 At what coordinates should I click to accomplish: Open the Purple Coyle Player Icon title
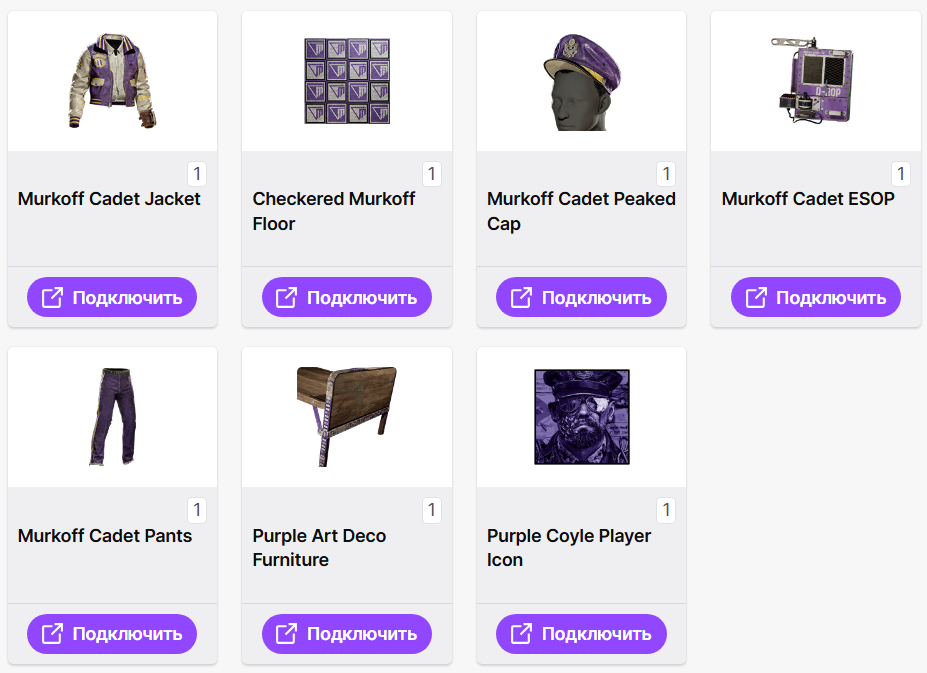569,548
